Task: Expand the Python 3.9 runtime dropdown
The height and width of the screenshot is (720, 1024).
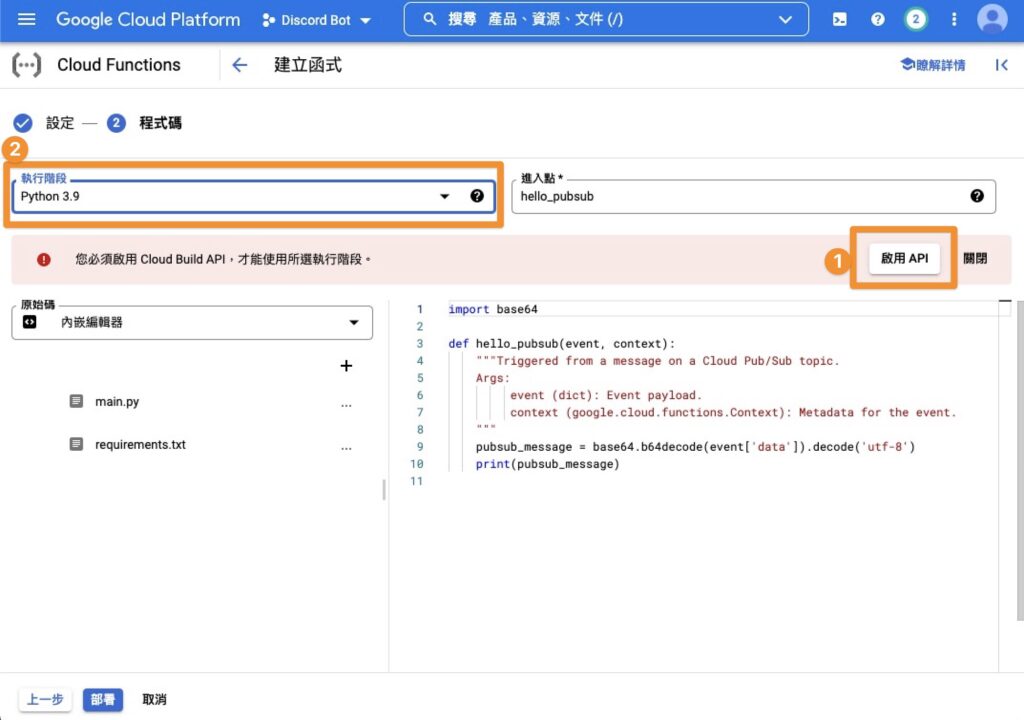Action: pos(445,197)
